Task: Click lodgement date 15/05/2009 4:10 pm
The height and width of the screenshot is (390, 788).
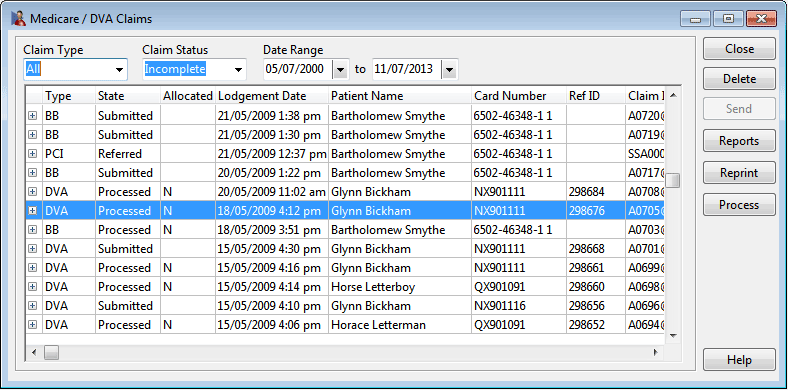Action: tap(272, 306)
